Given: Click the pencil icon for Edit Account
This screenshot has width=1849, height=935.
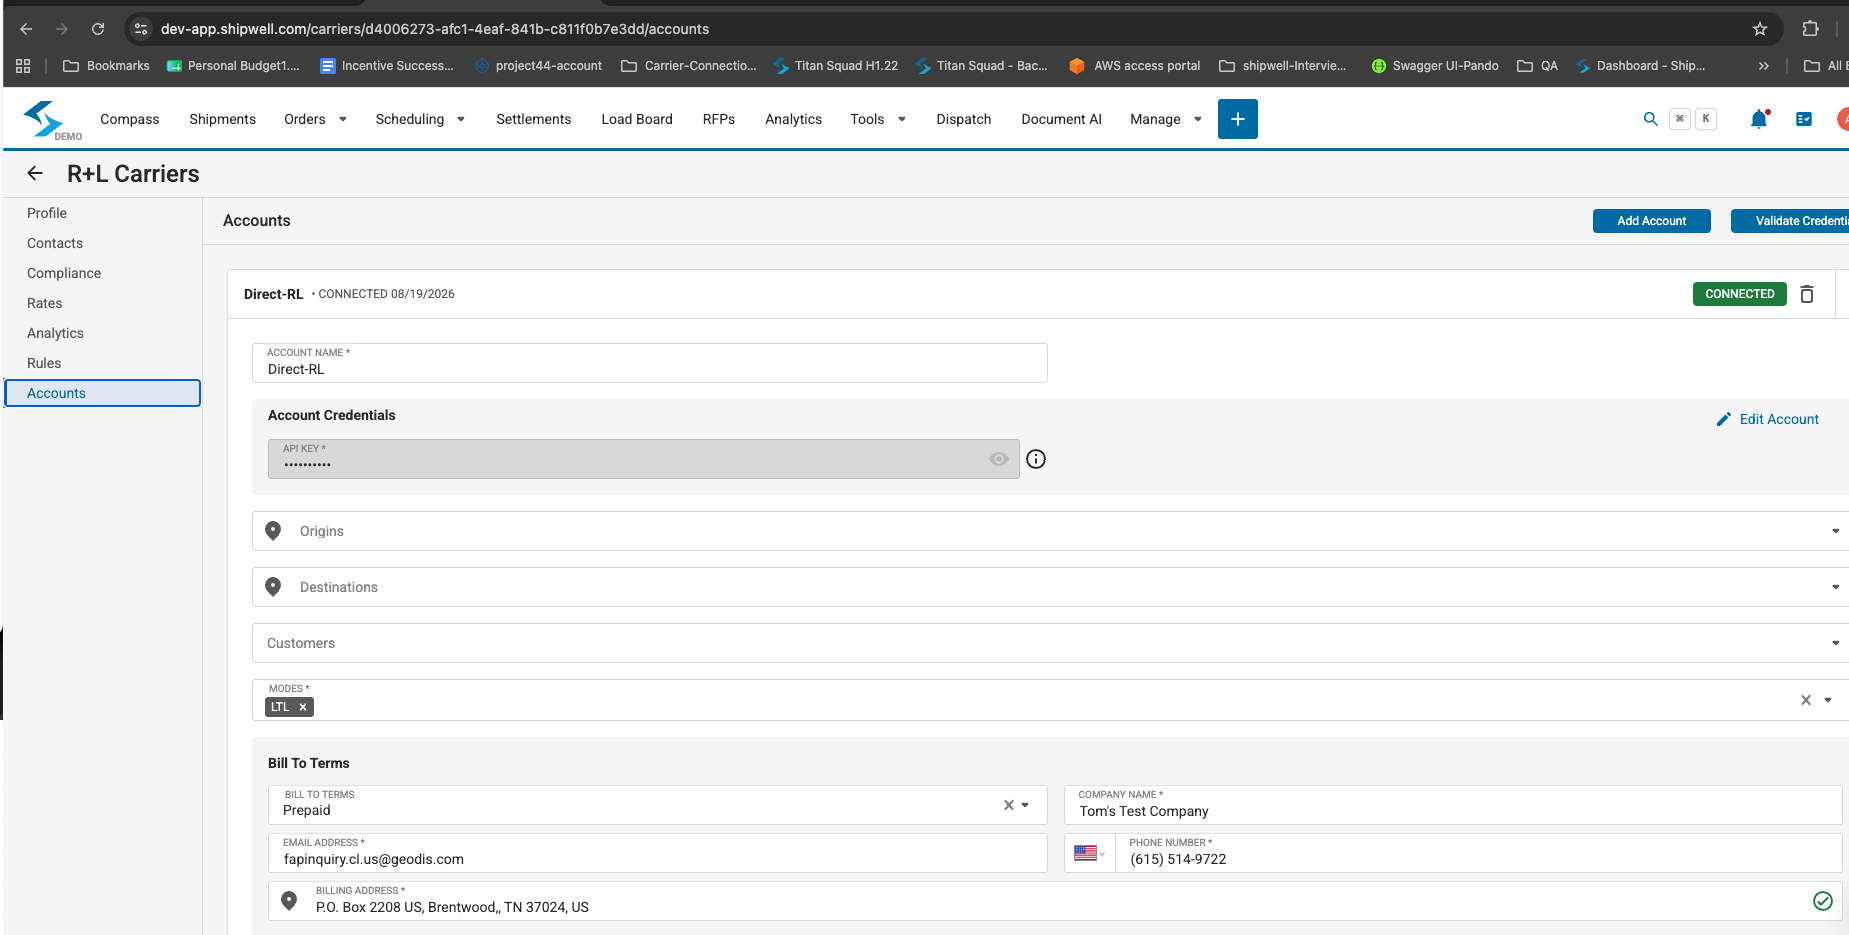Looking at the screenshot, I should [1723, 419].
